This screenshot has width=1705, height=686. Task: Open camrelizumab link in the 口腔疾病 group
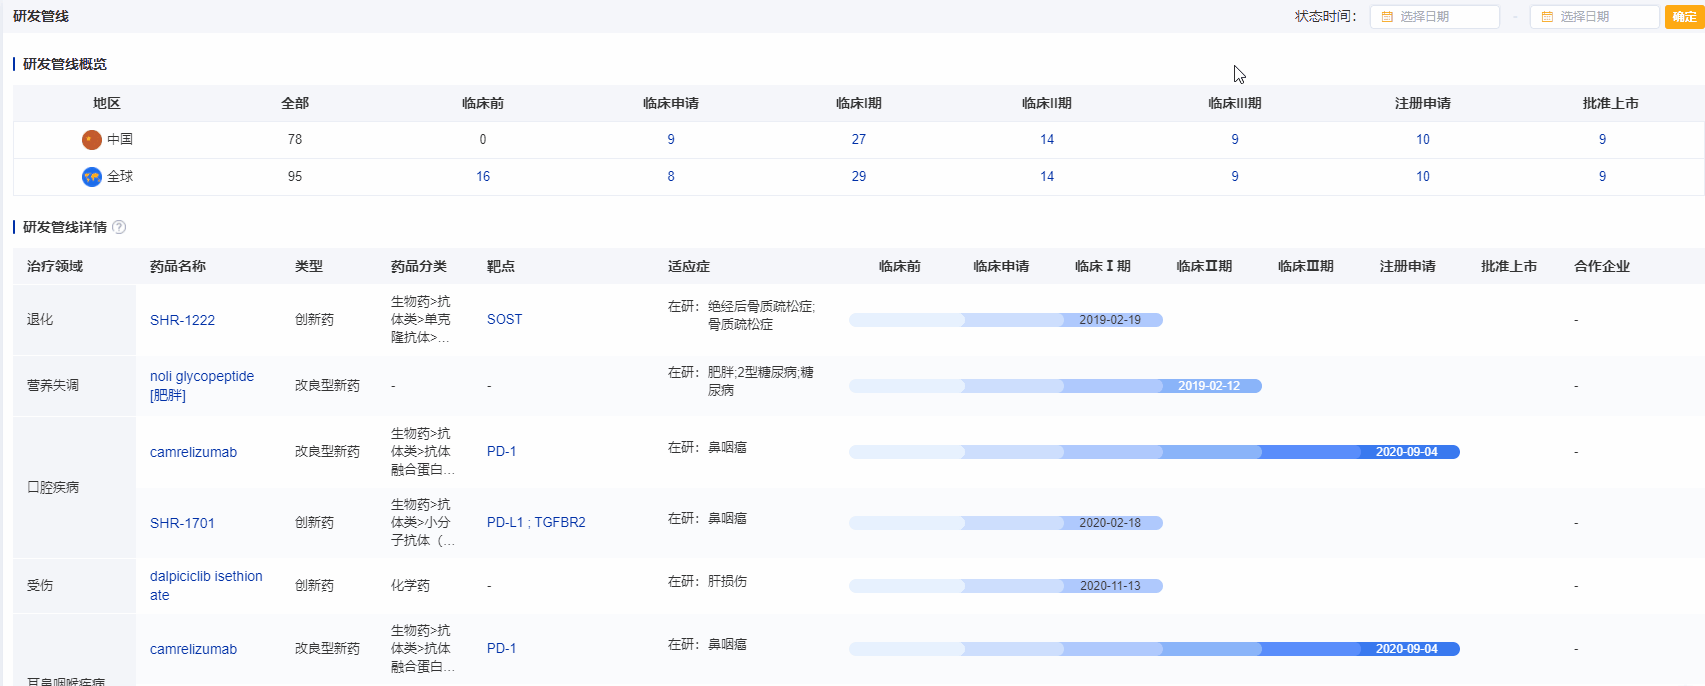(193, 452)
